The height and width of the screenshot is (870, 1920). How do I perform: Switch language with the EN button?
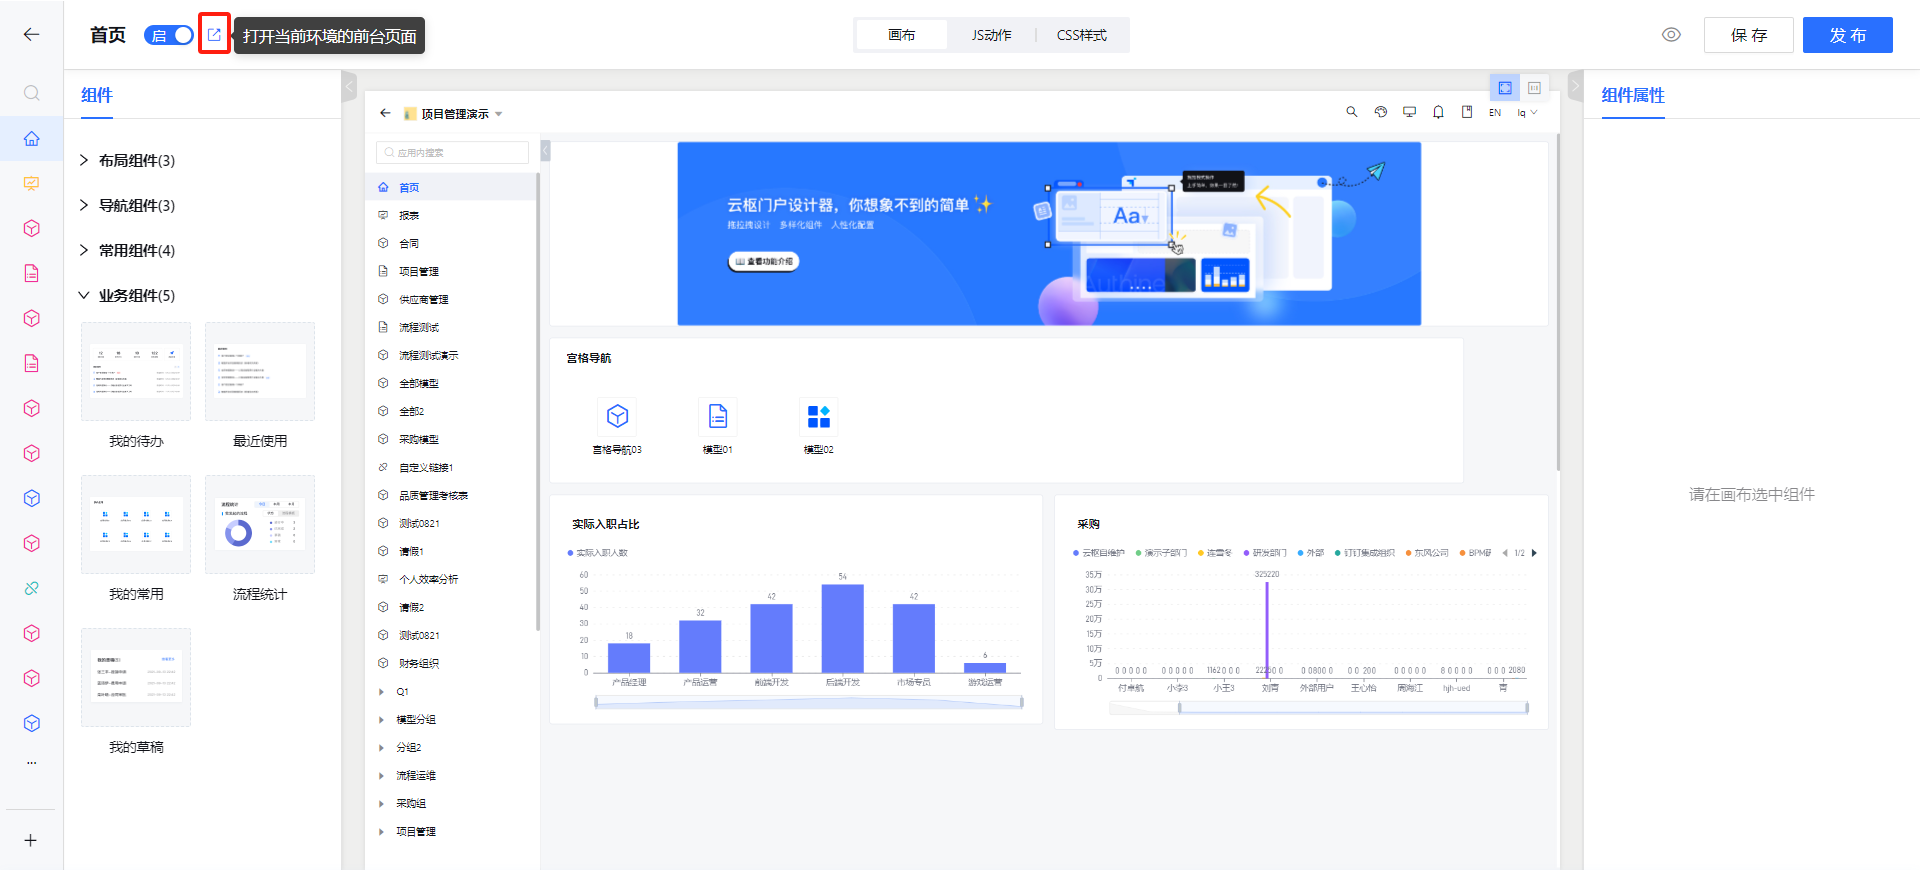[x=1495, y=113]
